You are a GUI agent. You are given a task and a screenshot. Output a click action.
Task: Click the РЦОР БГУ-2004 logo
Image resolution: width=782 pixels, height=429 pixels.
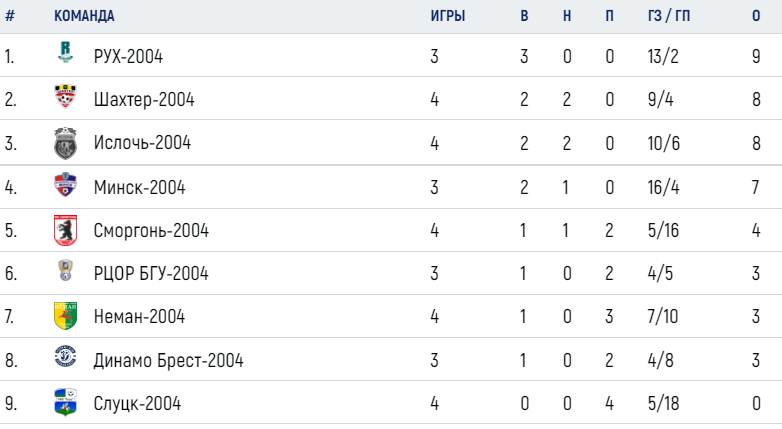(65, 270)
